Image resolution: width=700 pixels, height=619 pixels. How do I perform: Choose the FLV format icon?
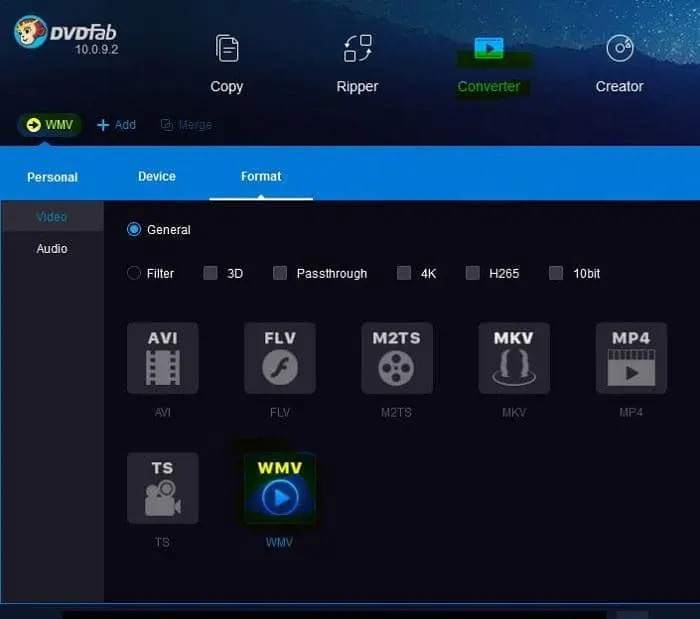280,358
